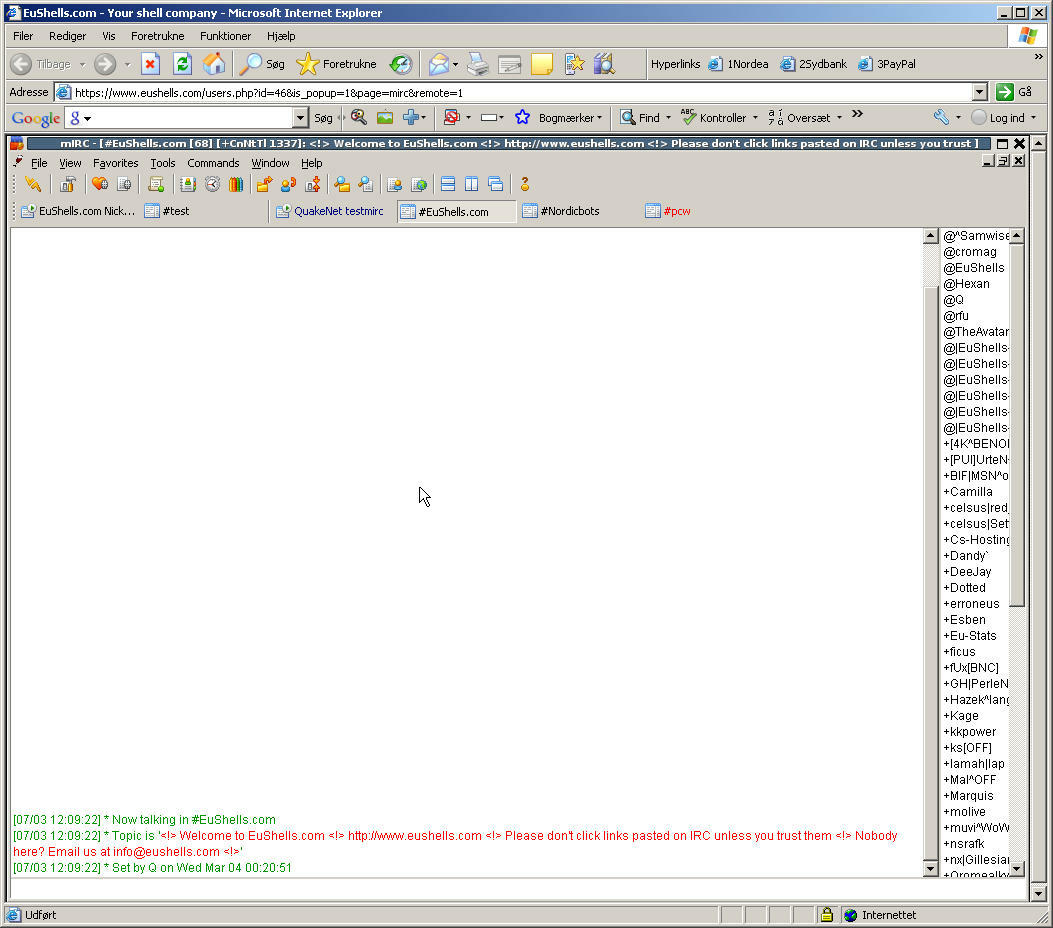
Task: Click the mIRC timer clock icon
Action: tap(212, 184)
